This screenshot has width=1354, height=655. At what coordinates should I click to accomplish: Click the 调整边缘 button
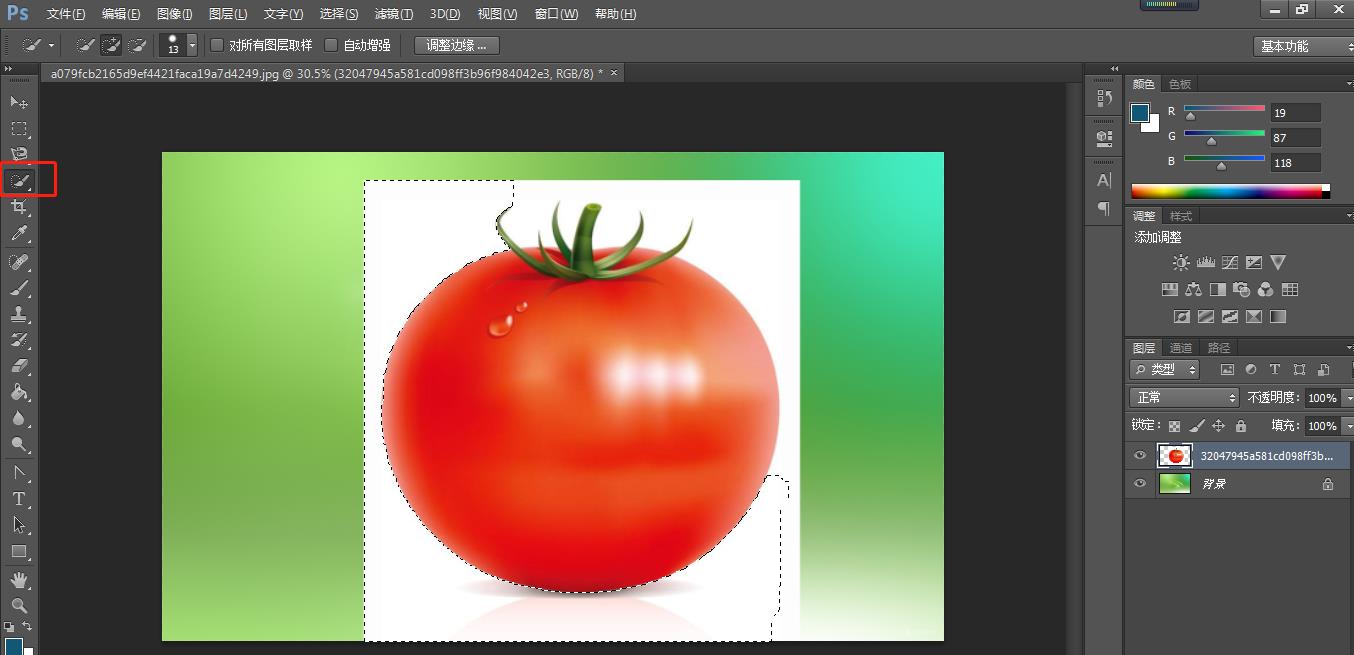point(456,45)
